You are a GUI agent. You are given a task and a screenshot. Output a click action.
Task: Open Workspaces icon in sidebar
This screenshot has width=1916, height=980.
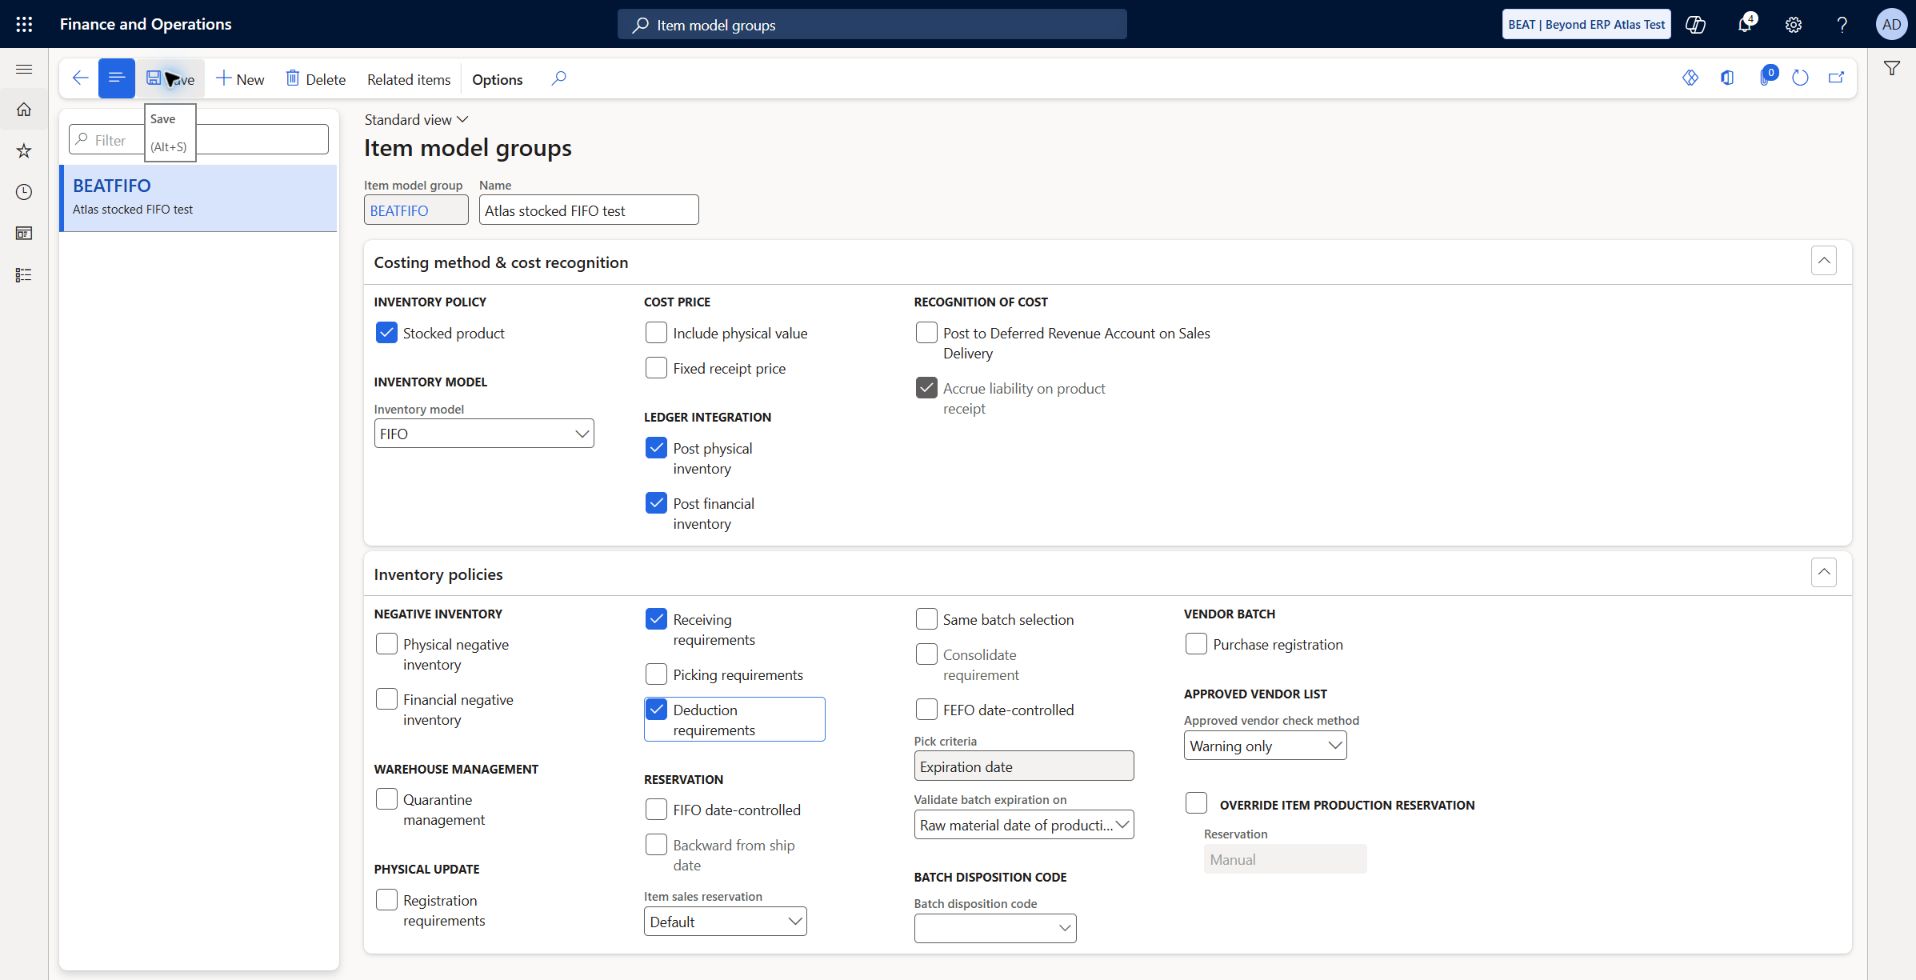click(24, 233)
